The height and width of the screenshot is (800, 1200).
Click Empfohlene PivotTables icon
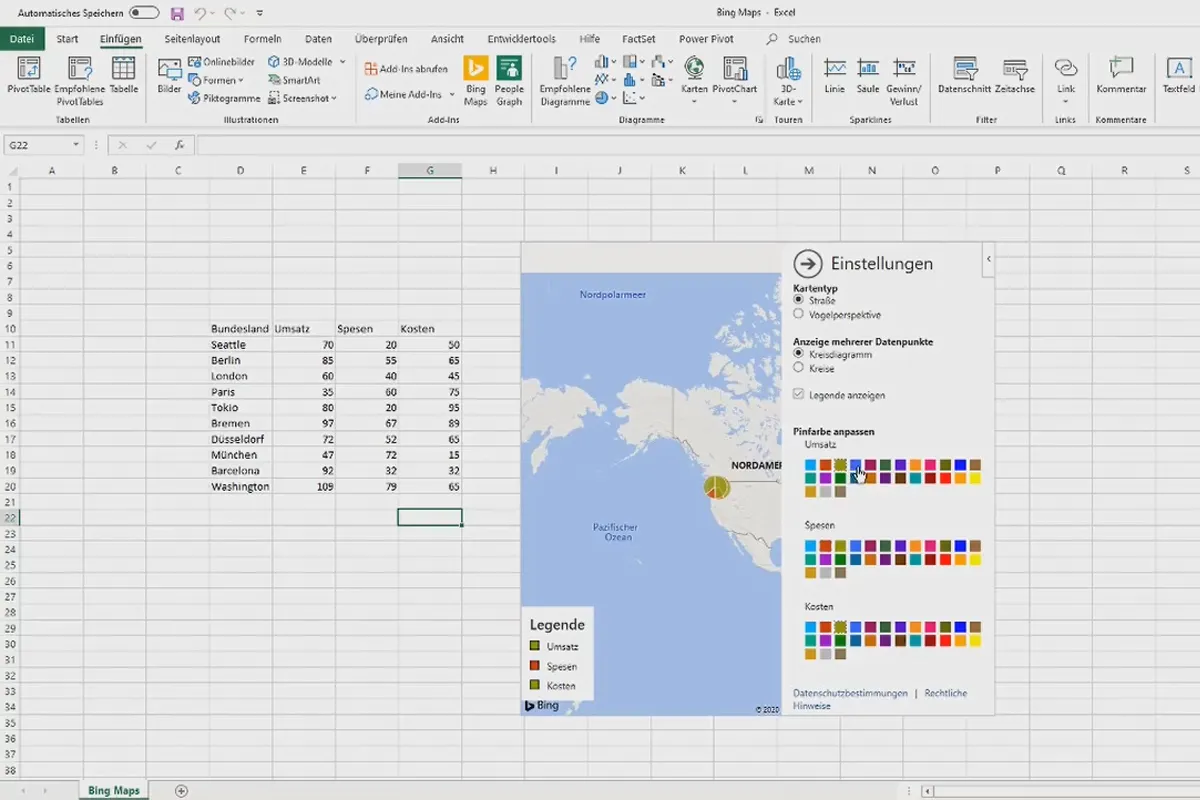(x=79, y=82)
